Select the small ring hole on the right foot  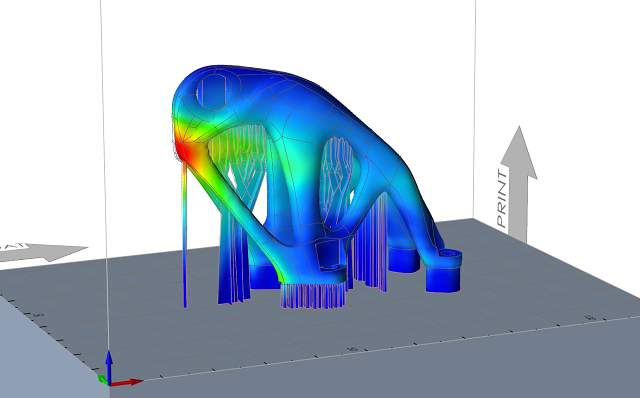tap(448, 253)
